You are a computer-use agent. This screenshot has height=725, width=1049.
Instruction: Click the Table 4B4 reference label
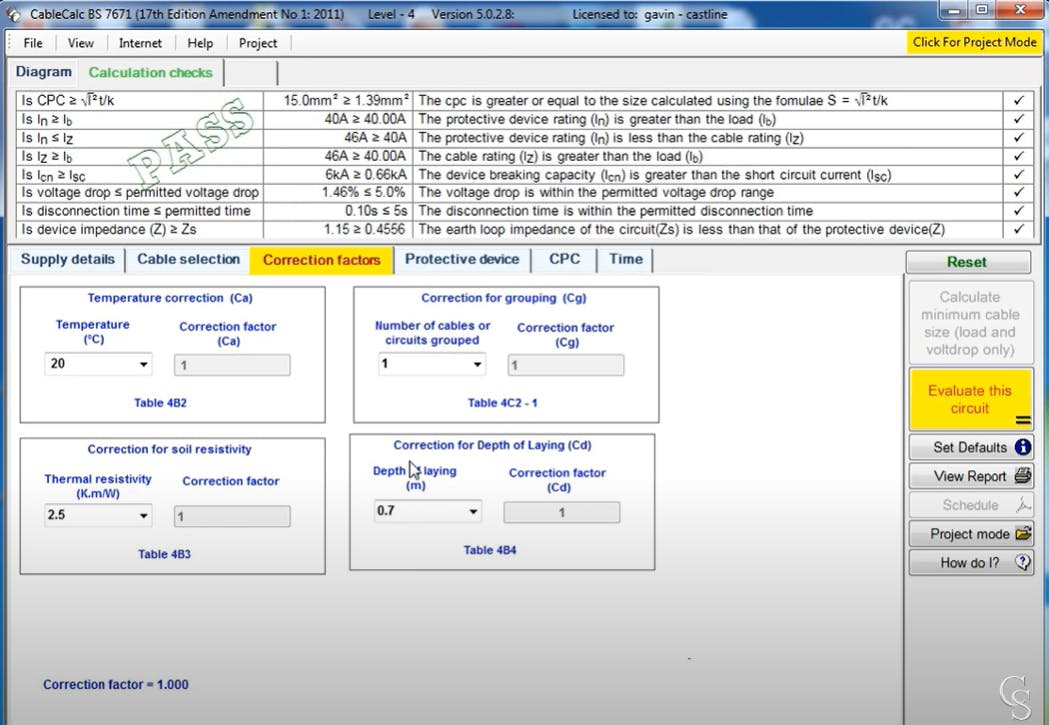click(490, 550)
